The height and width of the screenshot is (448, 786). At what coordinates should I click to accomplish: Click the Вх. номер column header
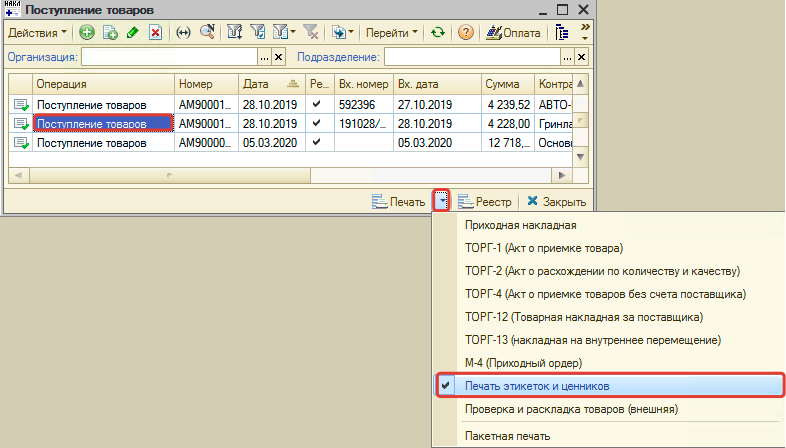pos(364,84)
